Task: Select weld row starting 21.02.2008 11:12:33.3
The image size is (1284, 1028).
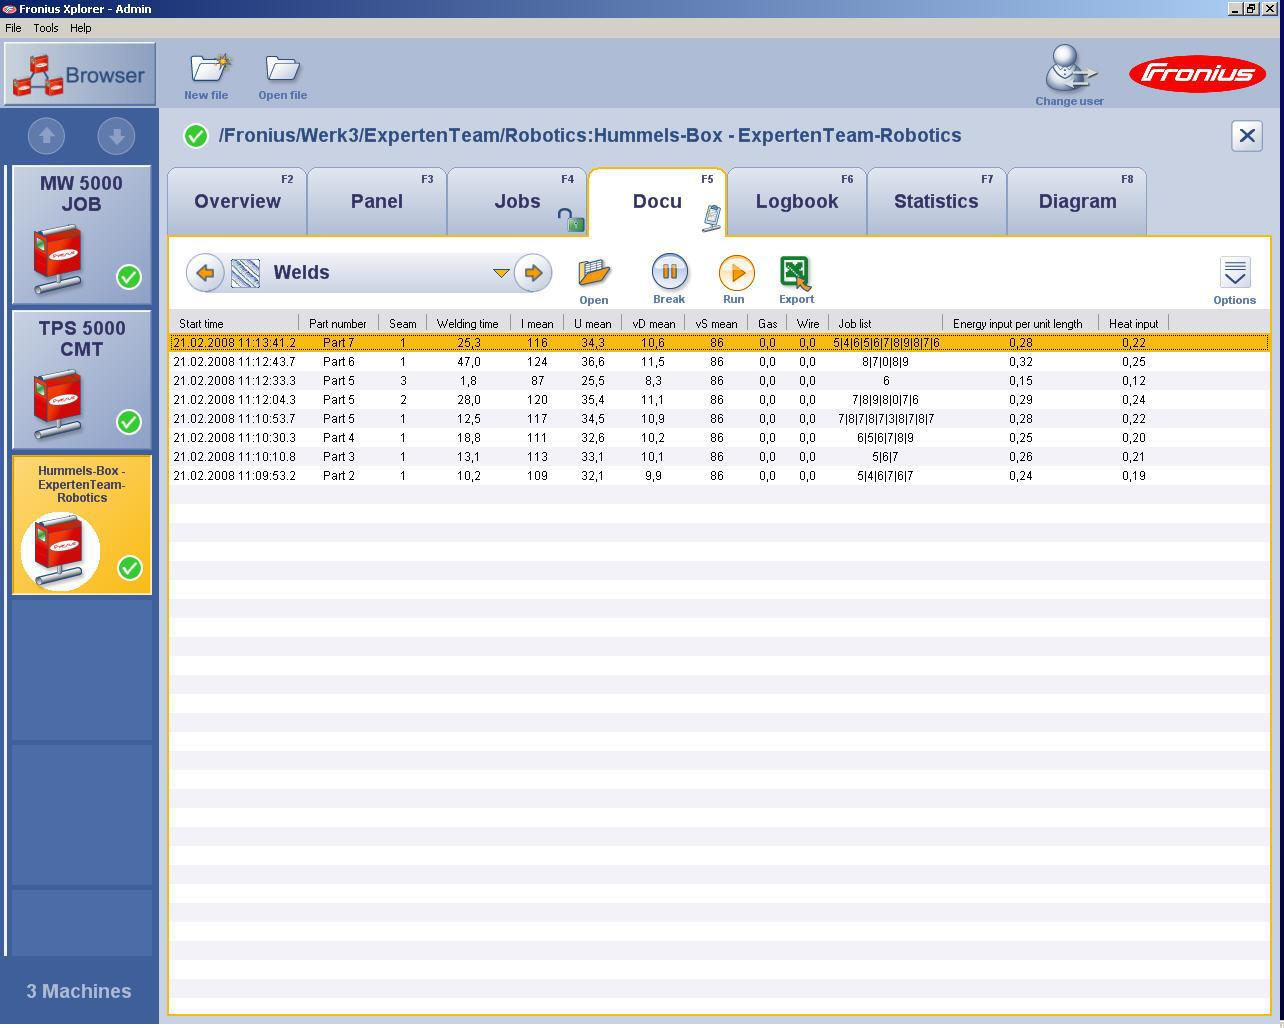Action: click(x=719, y=381)
